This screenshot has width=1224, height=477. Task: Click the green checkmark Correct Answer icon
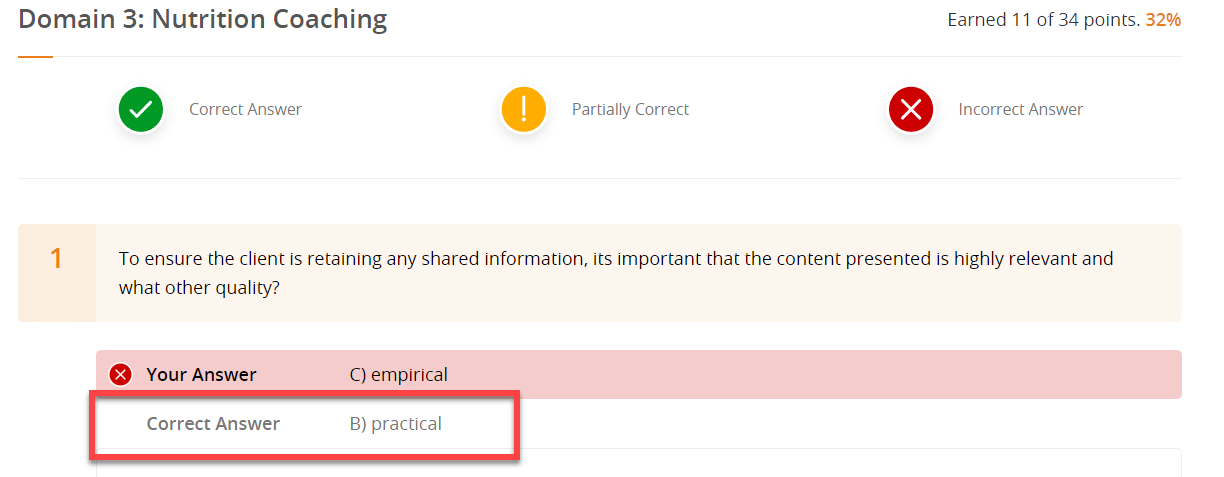pos(141,110)
